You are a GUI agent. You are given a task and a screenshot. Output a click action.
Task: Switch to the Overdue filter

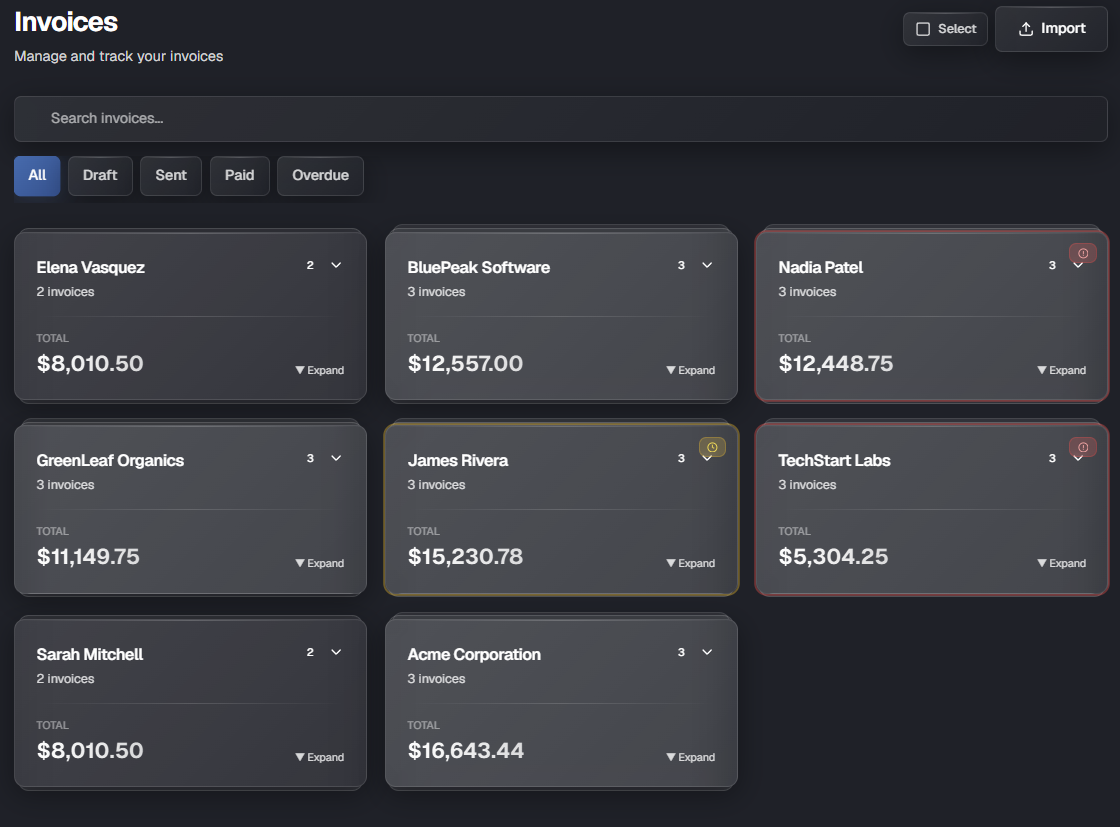[320, 175]
